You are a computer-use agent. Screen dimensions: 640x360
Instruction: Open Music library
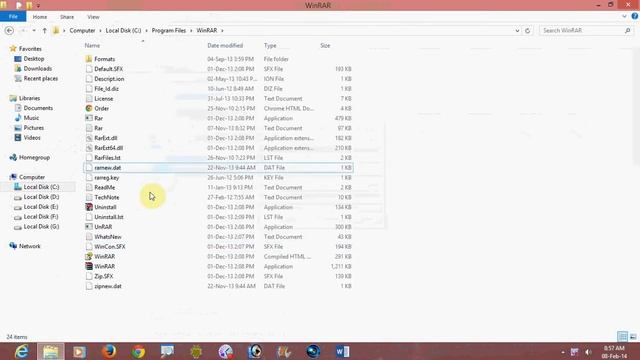click(x=31, y=118)
